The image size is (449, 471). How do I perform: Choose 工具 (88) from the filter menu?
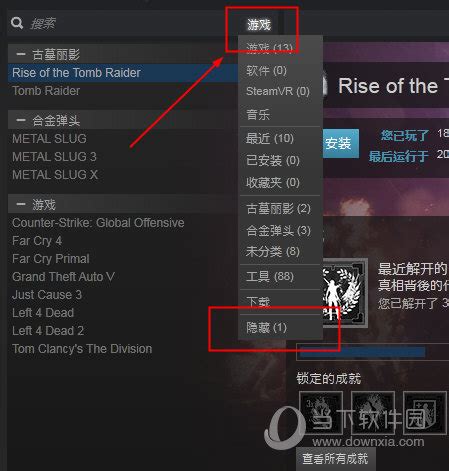[x=270, y=276]
